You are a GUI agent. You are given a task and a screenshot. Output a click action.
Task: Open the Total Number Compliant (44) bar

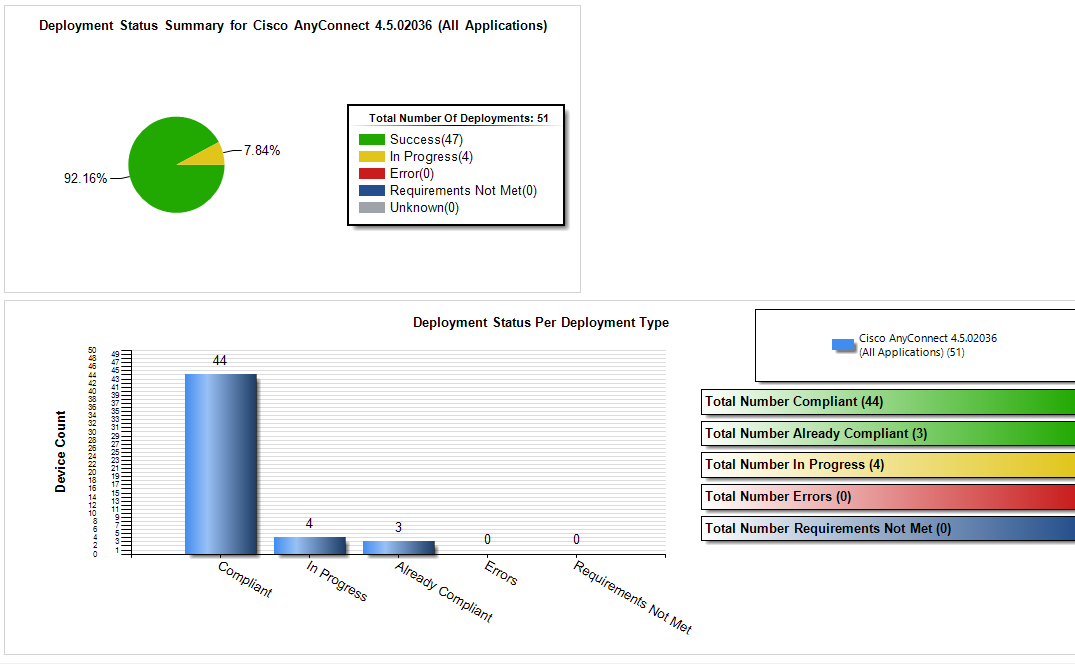click(x=889, y=402)
